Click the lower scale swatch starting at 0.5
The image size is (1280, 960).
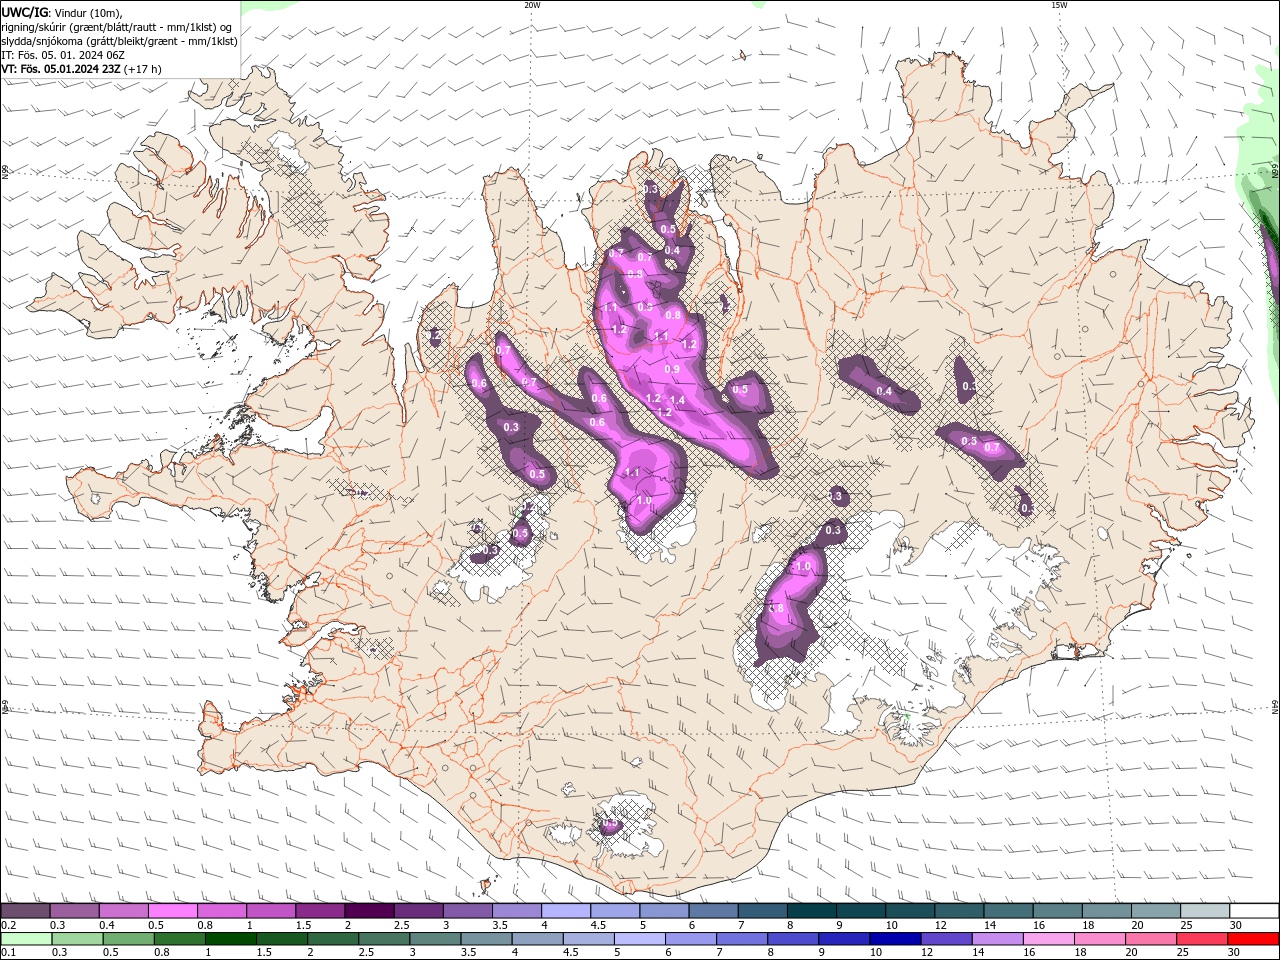coord(128,938)
